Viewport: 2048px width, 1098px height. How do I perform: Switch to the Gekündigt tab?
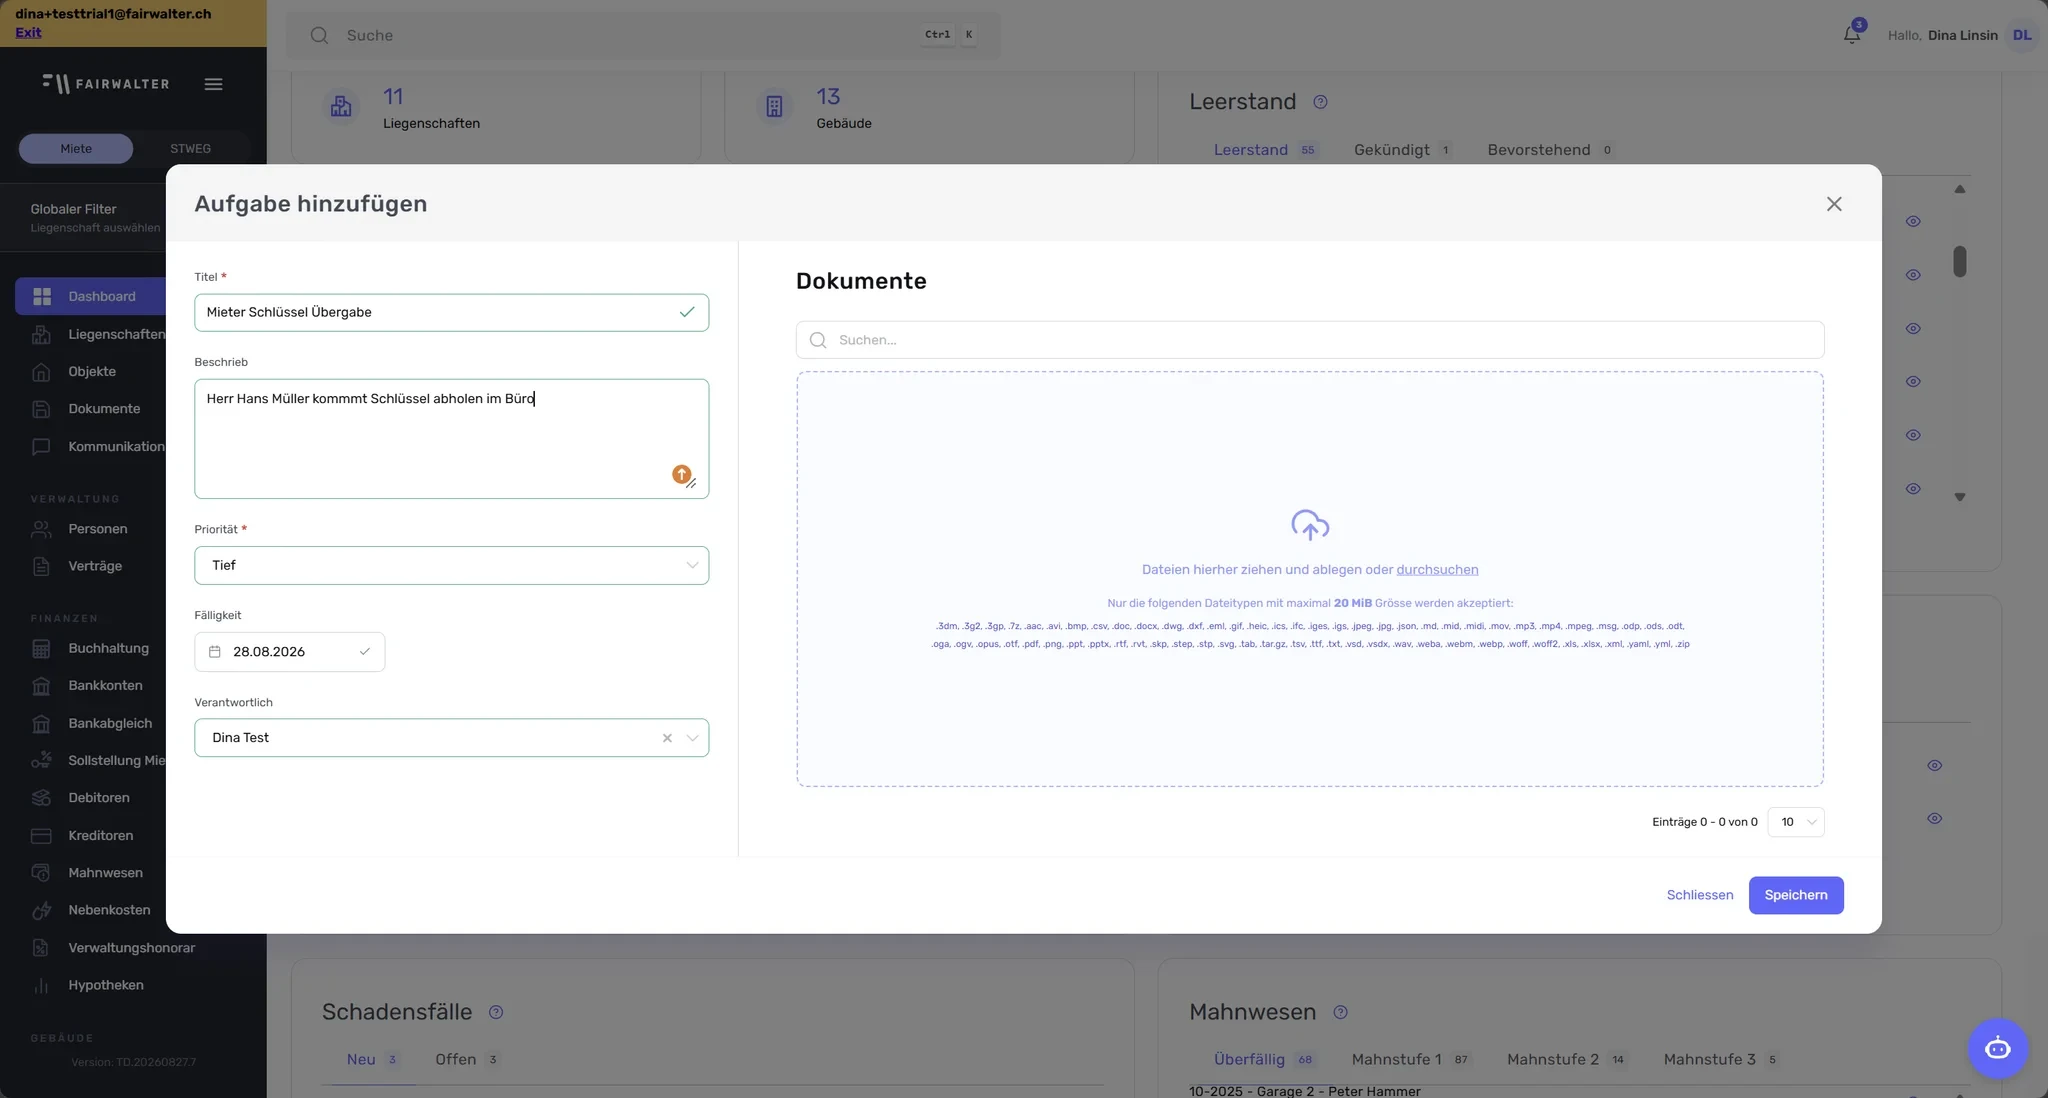coord(1401,150)
